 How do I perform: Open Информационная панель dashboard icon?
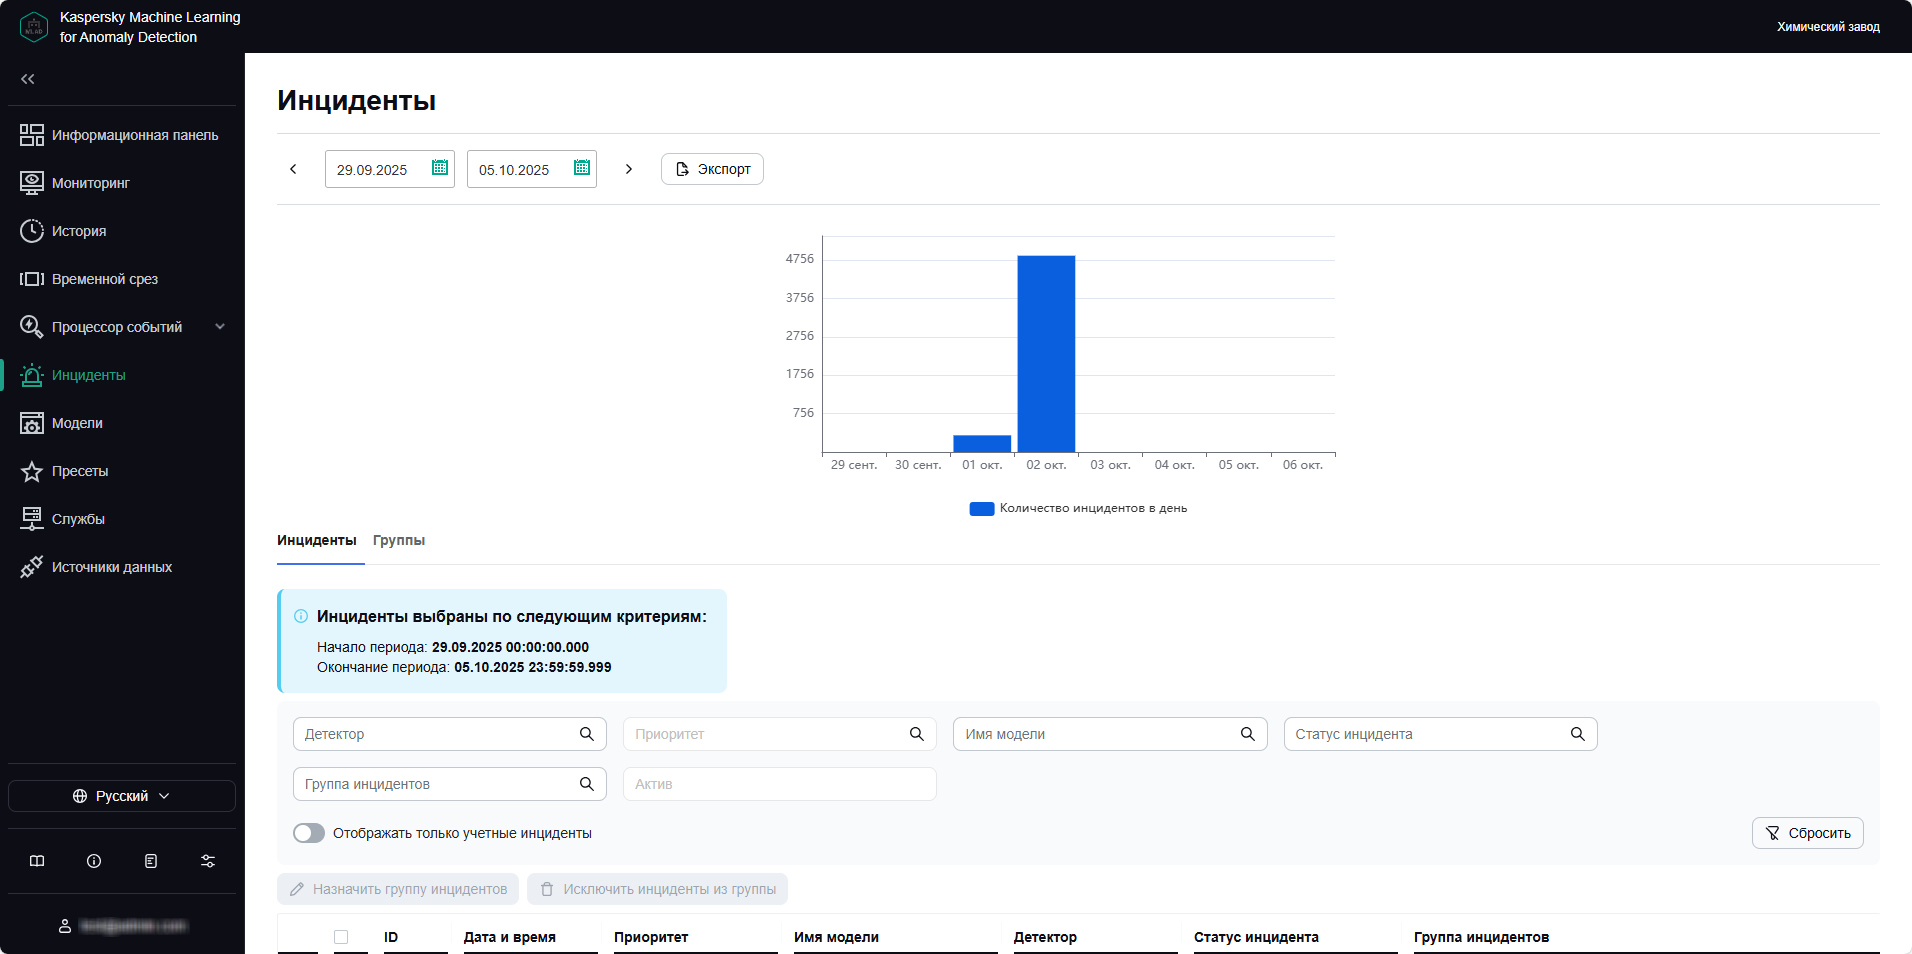[32, 135]
